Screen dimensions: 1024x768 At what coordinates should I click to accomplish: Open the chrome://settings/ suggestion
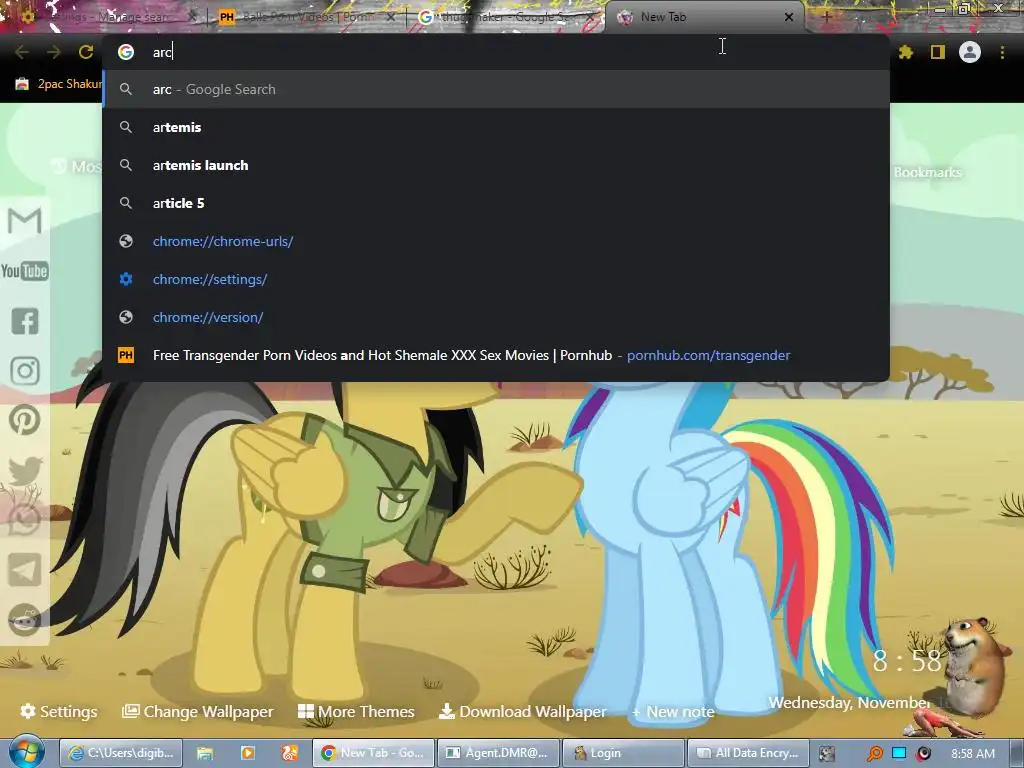pos(496,279)
